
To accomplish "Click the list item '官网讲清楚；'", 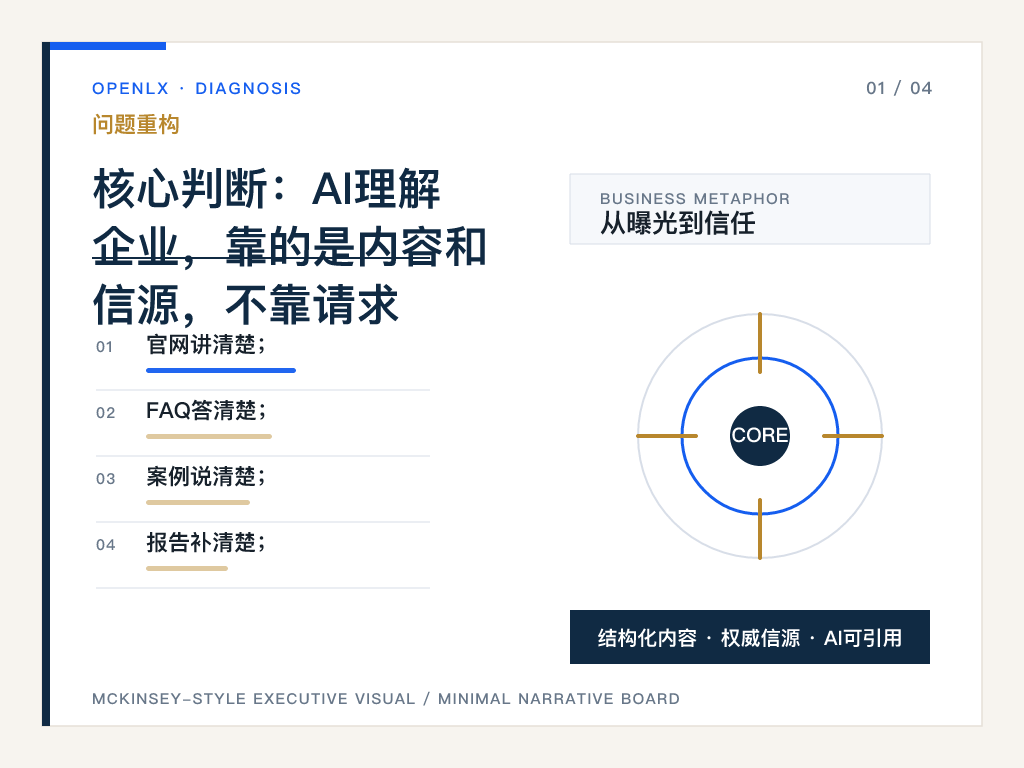I will pyautogui.click(x=206, y=344).
